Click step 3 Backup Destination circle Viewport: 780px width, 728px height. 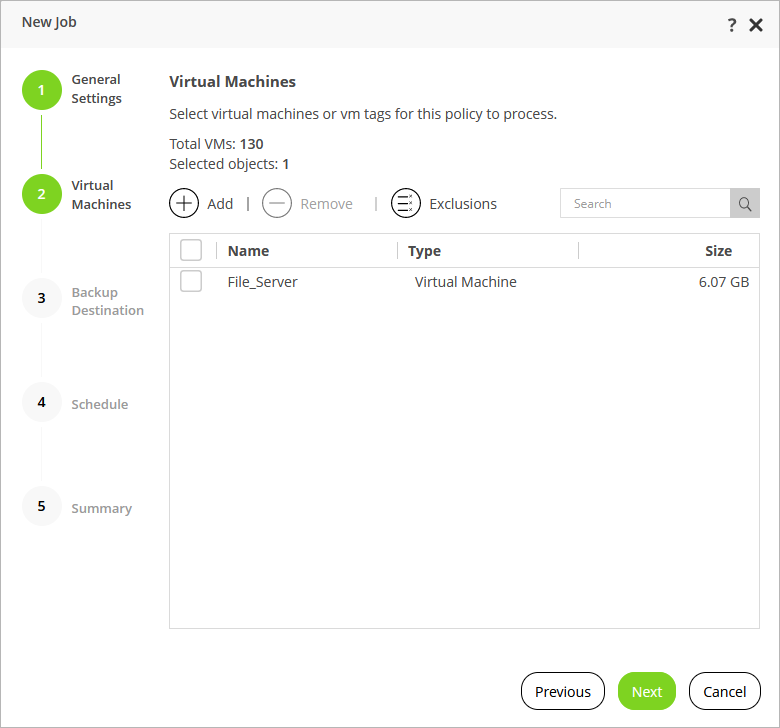(x=41, y=298)
